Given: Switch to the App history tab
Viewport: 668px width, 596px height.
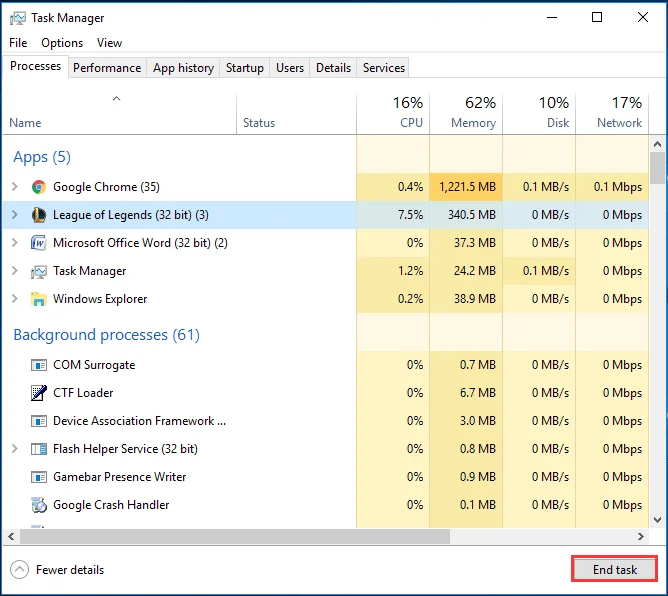Looking at the screenshot, I should pyautogui.click(x=183, y=68).
